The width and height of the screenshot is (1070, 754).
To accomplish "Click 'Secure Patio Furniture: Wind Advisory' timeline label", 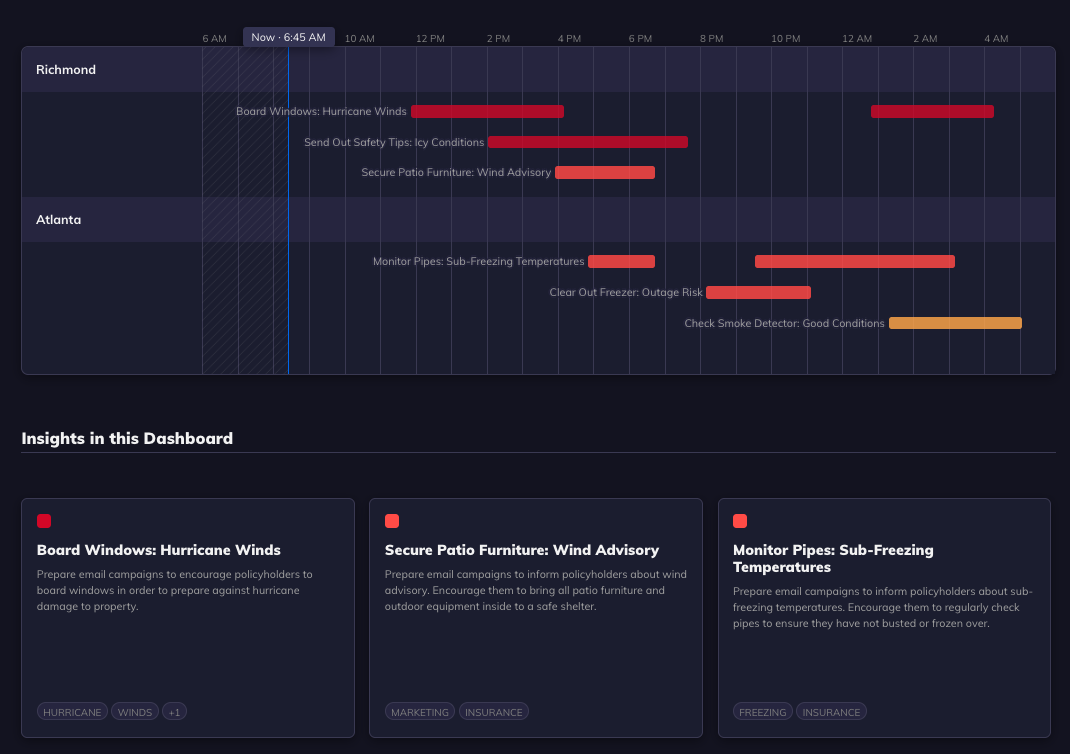I will pyautogui.click(x=456, y=173).
